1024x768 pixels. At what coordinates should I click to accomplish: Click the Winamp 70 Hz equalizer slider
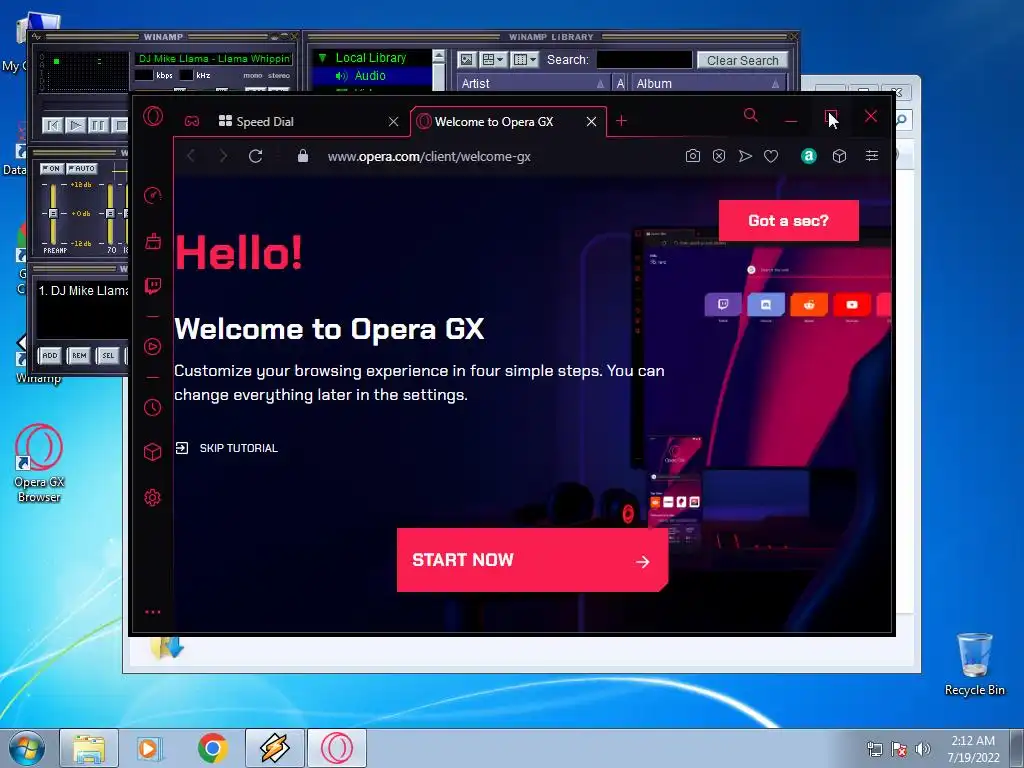[110, 214]
